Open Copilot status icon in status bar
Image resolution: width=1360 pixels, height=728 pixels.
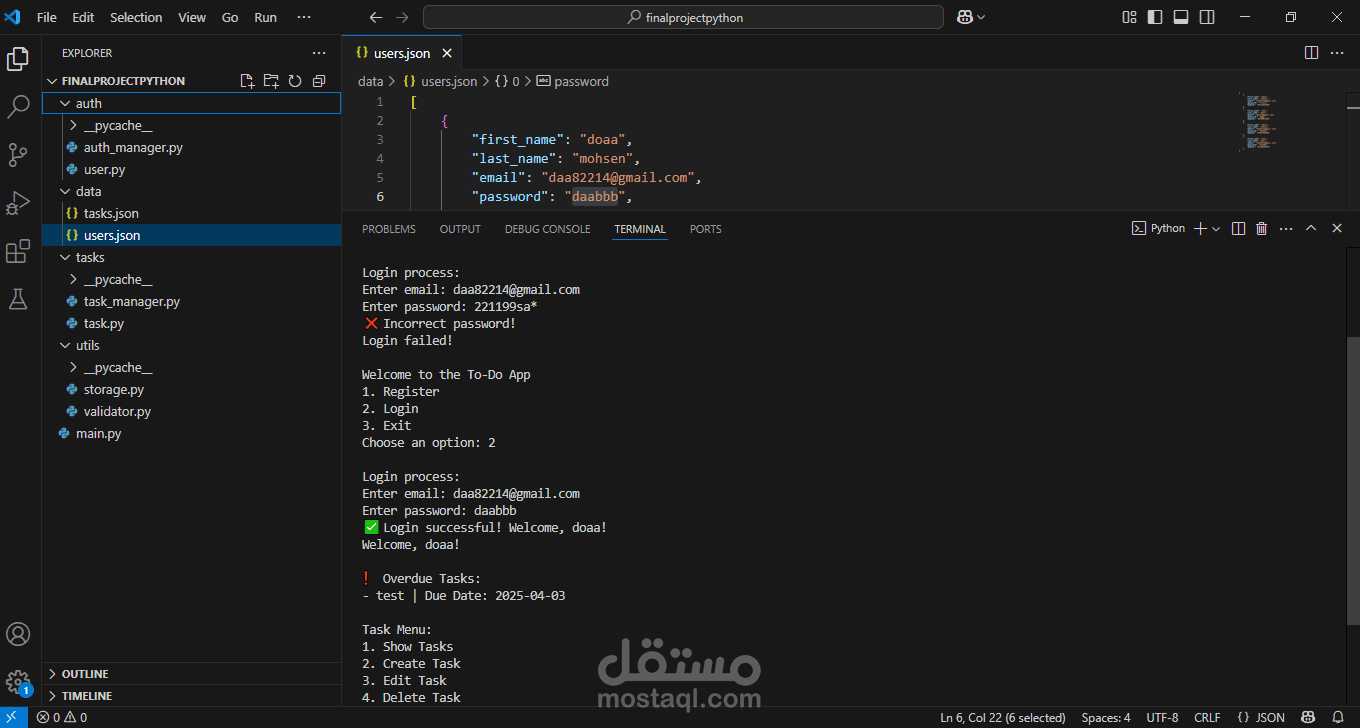(1307, 717)
